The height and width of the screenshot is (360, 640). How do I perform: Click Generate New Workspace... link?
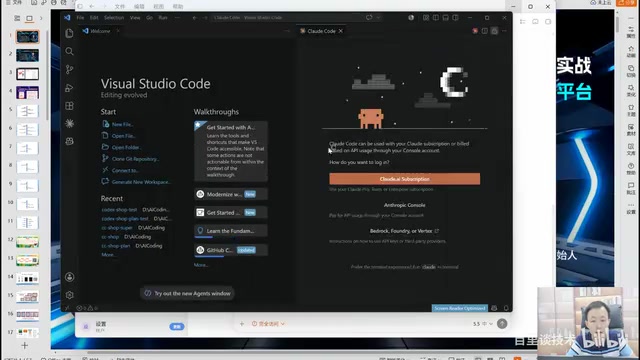pos(141,182)
